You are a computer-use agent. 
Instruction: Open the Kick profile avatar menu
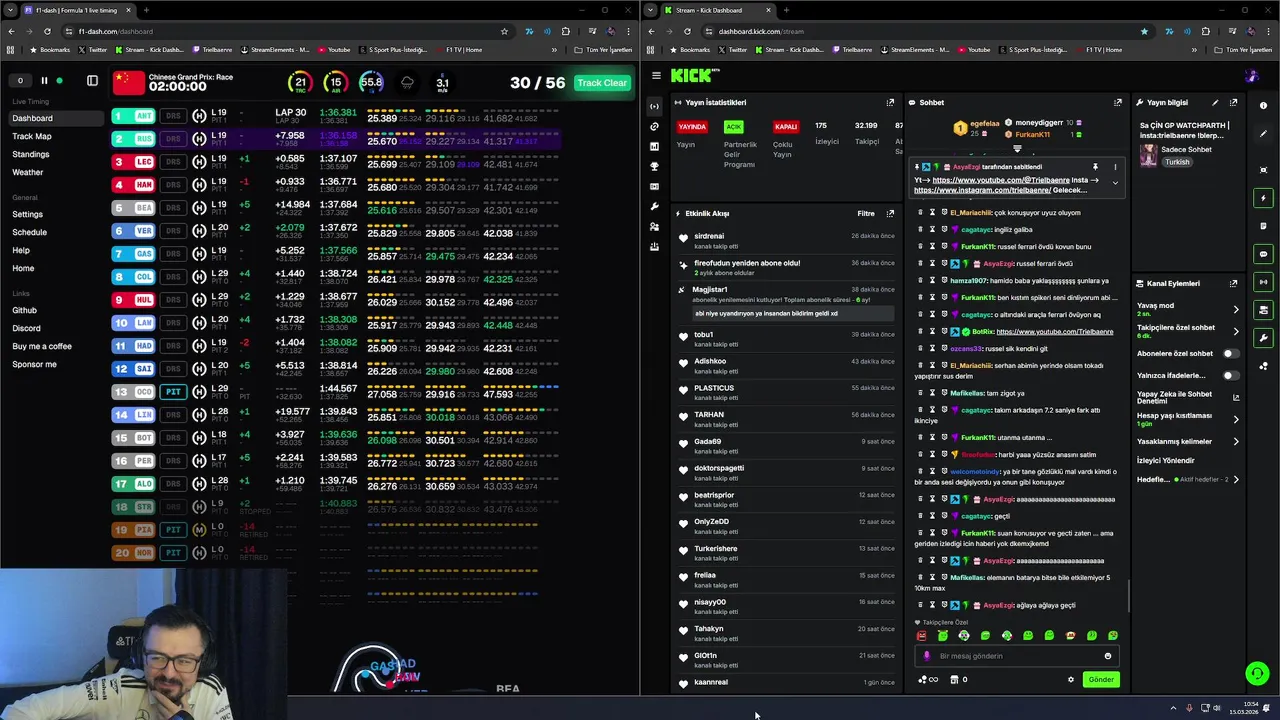pyautogui.click(x=1252, y=76)
